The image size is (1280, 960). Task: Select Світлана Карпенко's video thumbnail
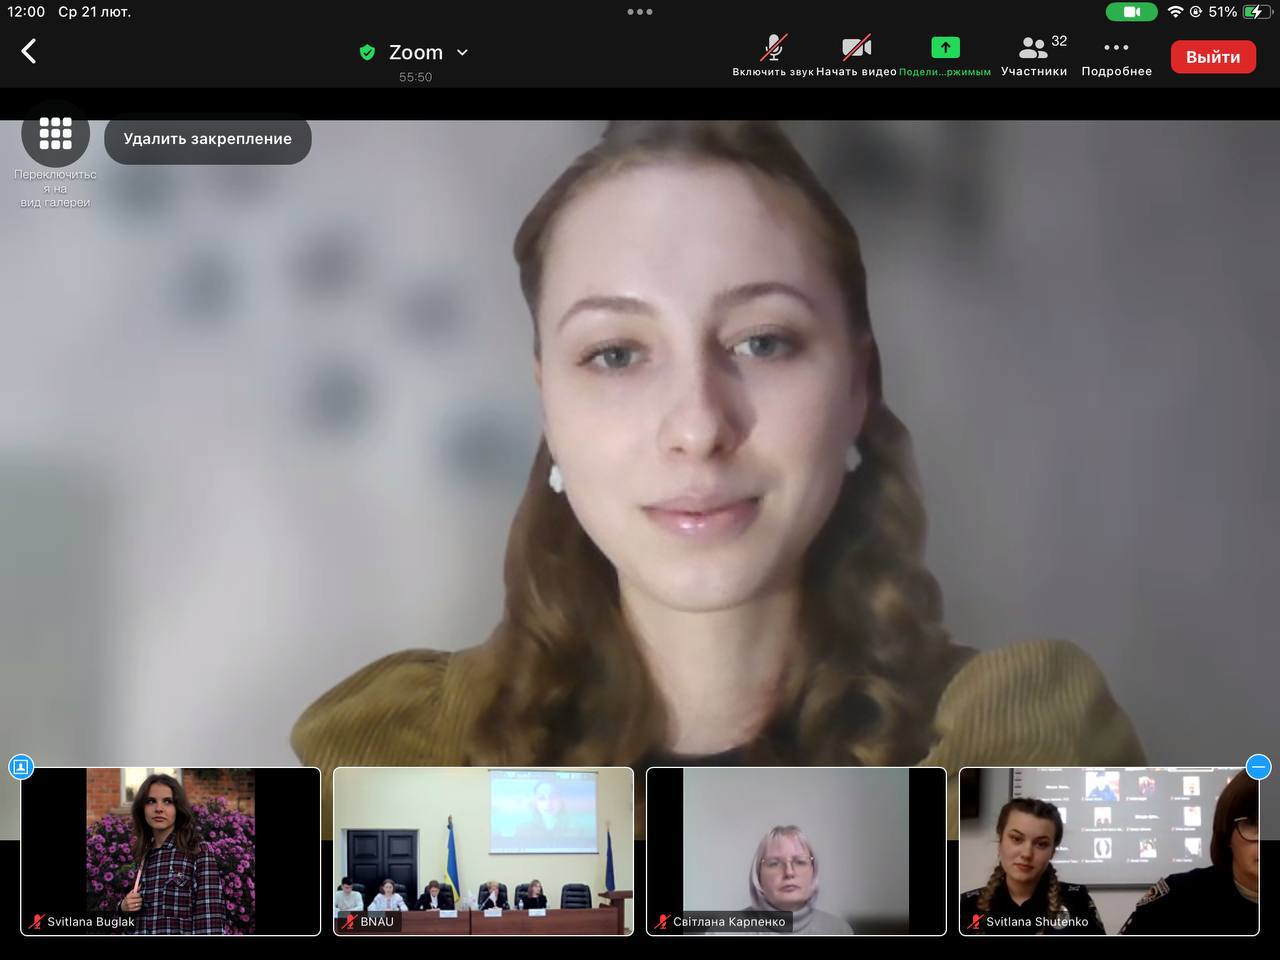click(796, 851)
